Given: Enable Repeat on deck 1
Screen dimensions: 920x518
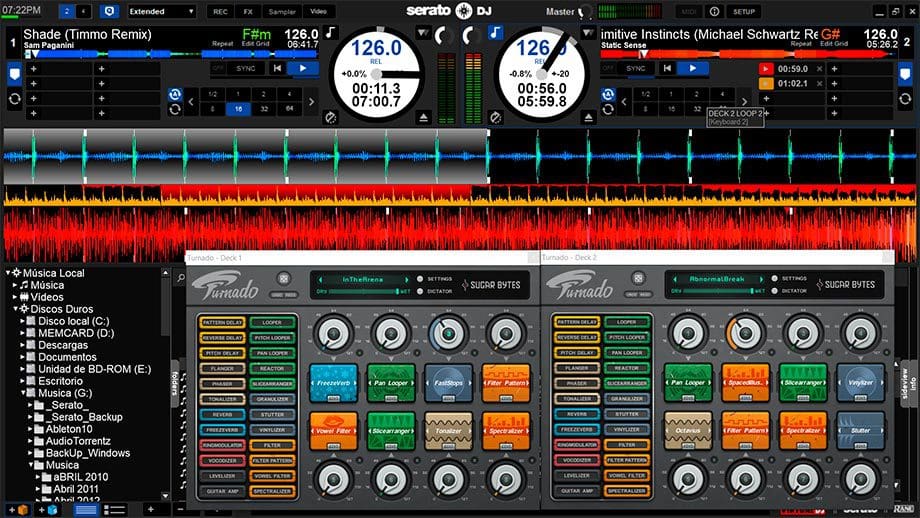Looking at the screenshot, I should (222, 44).
